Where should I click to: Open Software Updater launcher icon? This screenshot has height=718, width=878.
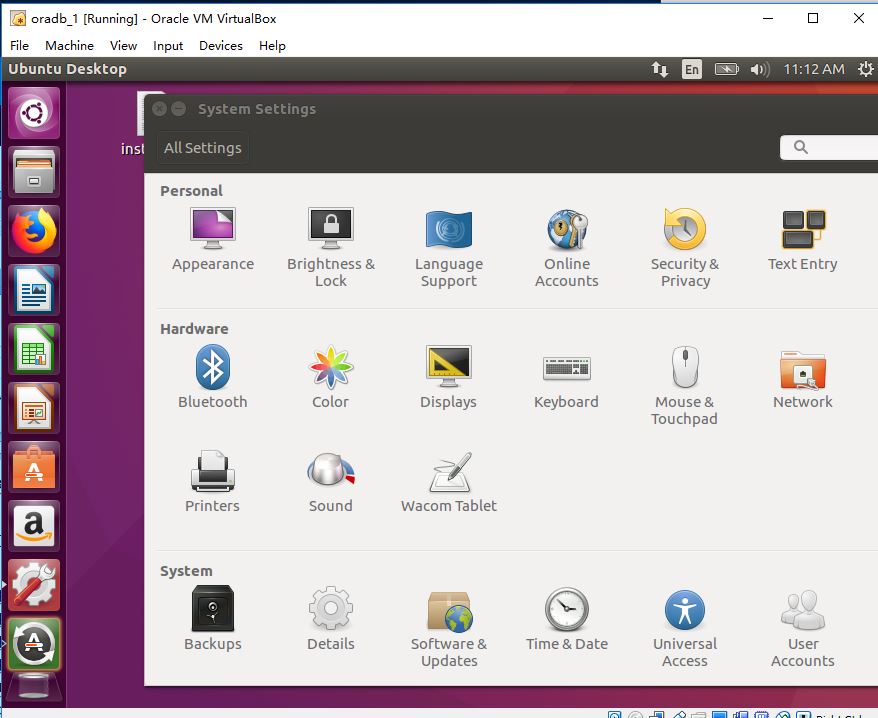[x=34, y=645]
